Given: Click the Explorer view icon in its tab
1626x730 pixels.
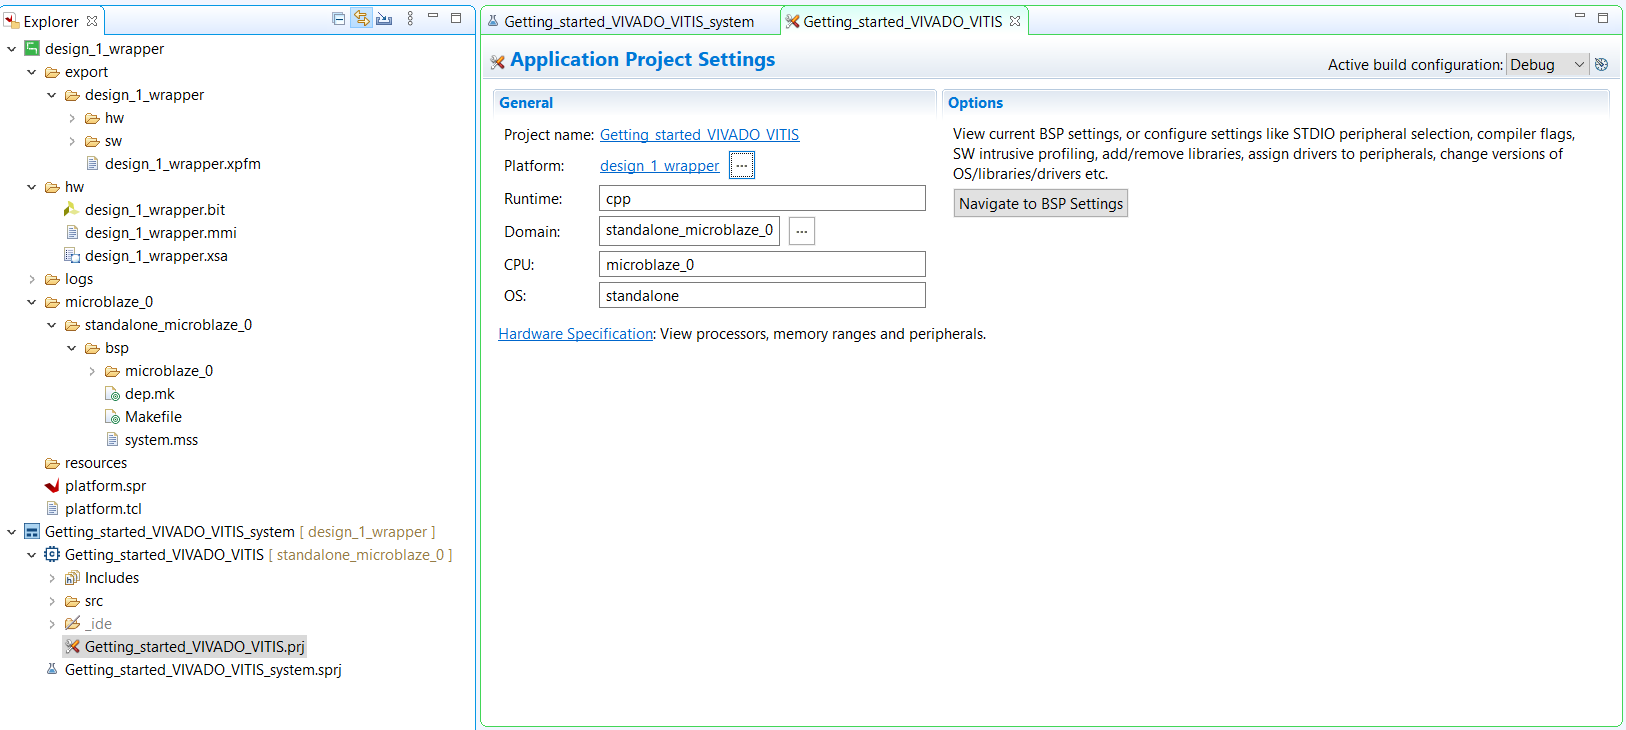Looking at the screenshot, I should [x=11, y=21].
